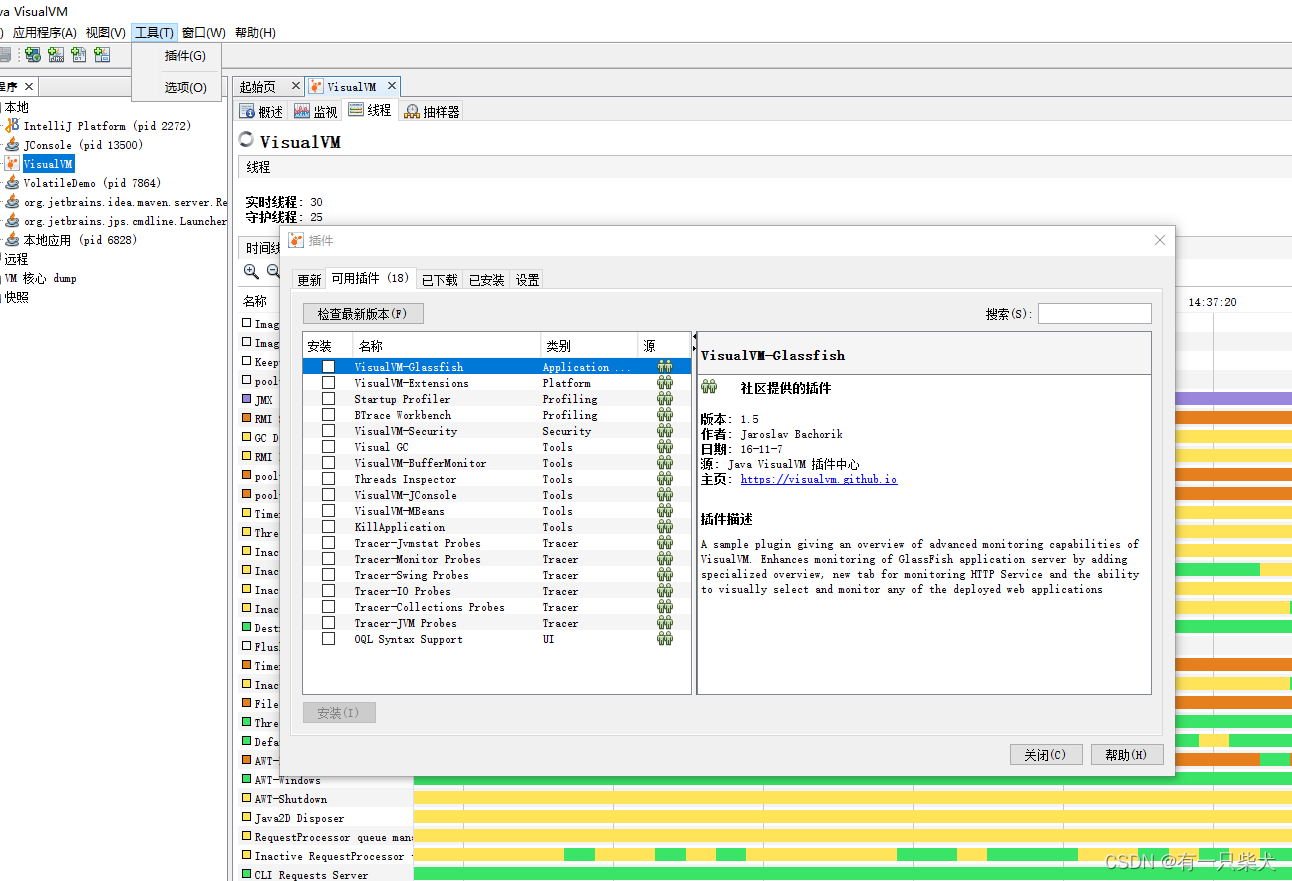1292x881 pixels.
Task: Switch to the 设置 tab in plugins dialog
Action: (x=528, y=280)
